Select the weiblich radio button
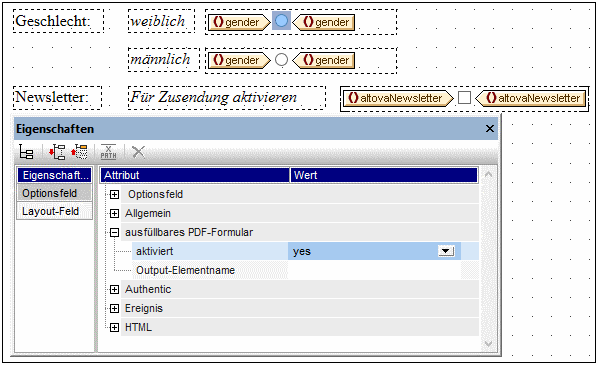This screenshot has width=598, height=365. point(281,21)
